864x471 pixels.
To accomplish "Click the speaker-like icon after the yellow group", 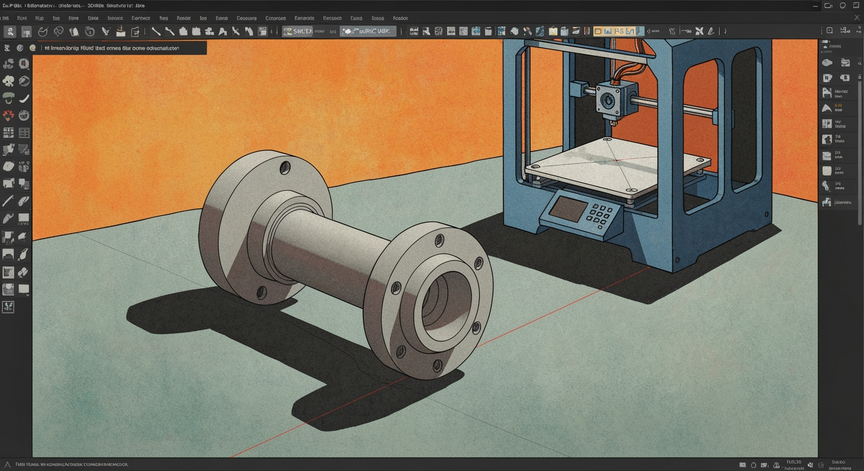I will point(649,31).
